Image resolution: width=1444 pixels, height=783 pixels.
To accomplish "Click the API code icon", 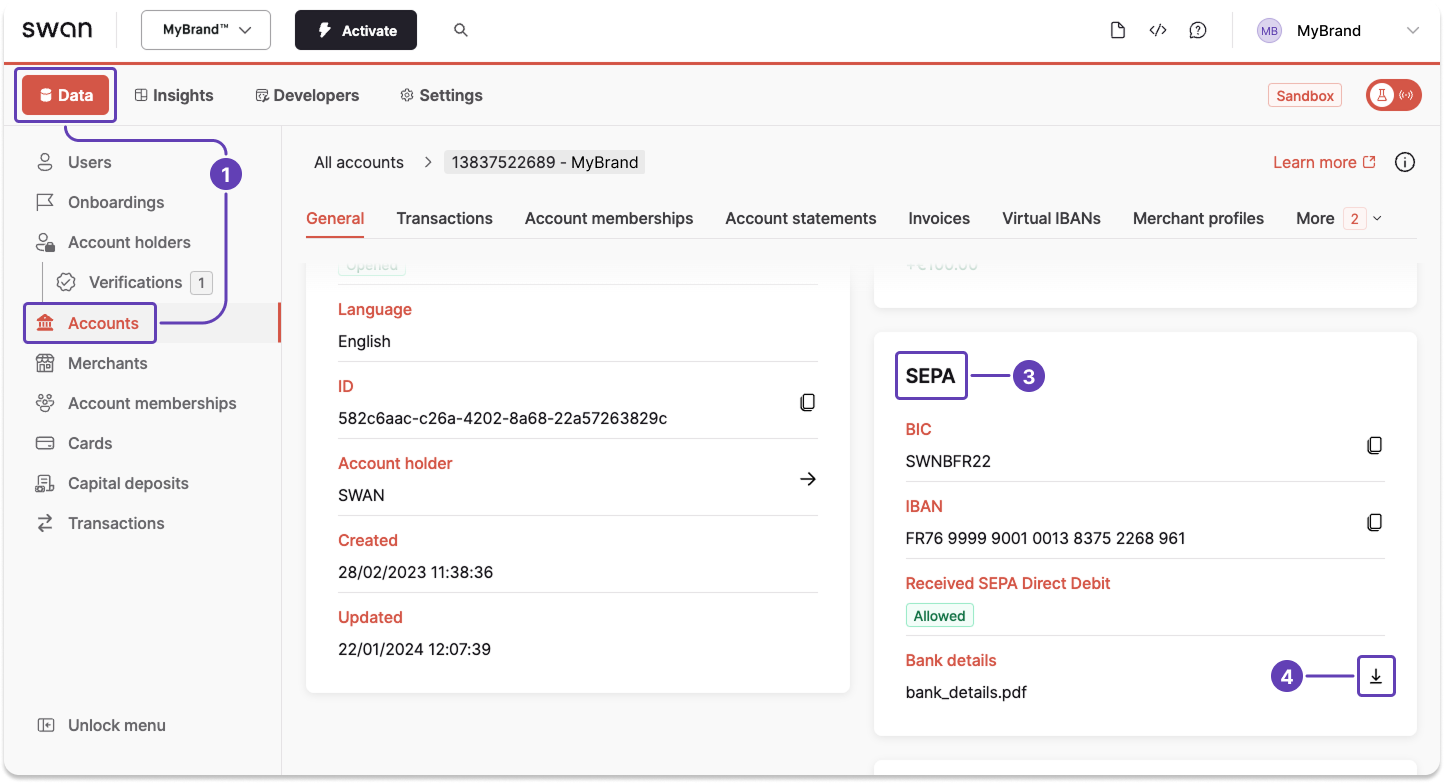I will click(1158, 30).
